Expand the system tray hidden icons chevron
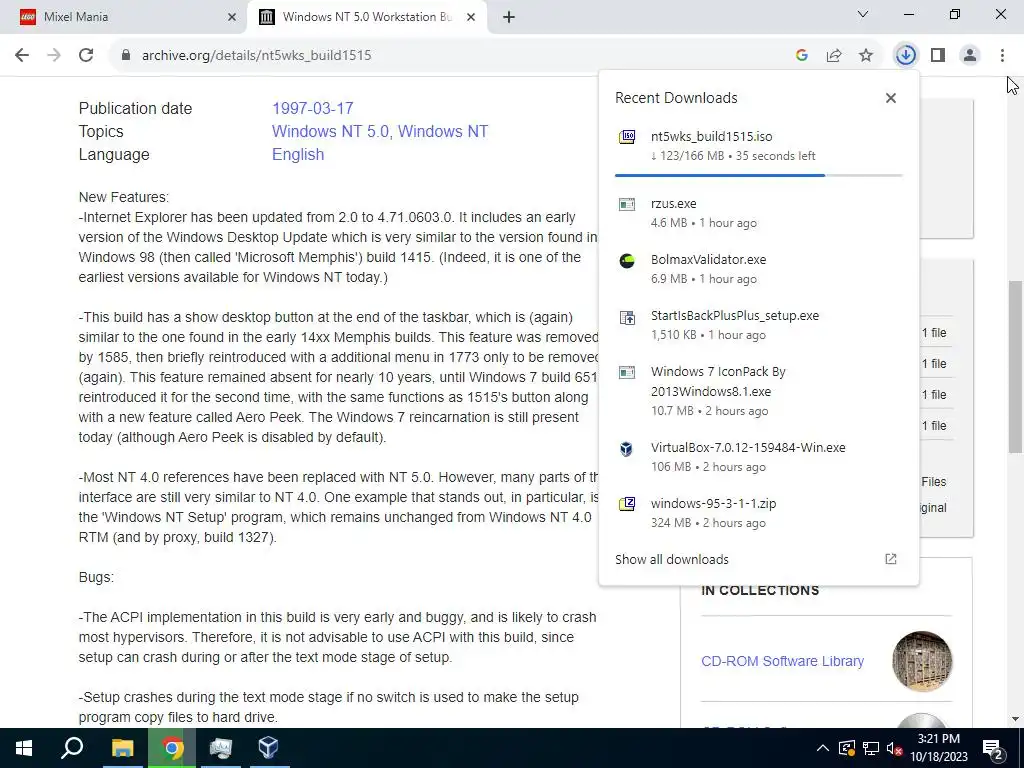This screenshot has width=1024, height=768. pos(823,748)
